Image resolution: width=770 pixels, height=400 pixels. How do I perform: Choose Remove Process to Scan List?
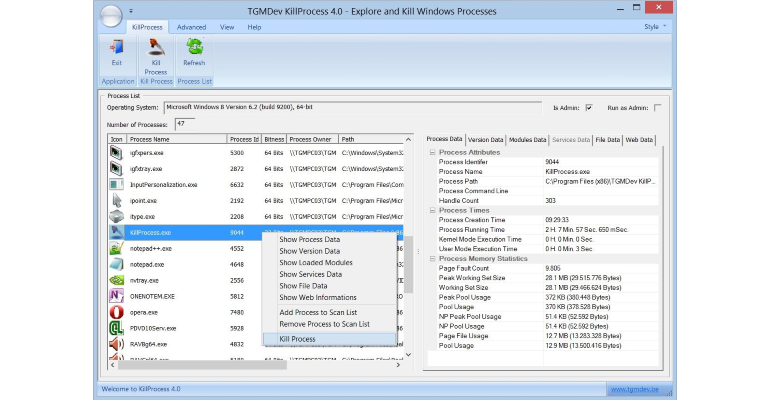pyautogui.click(x=324, y=324)
